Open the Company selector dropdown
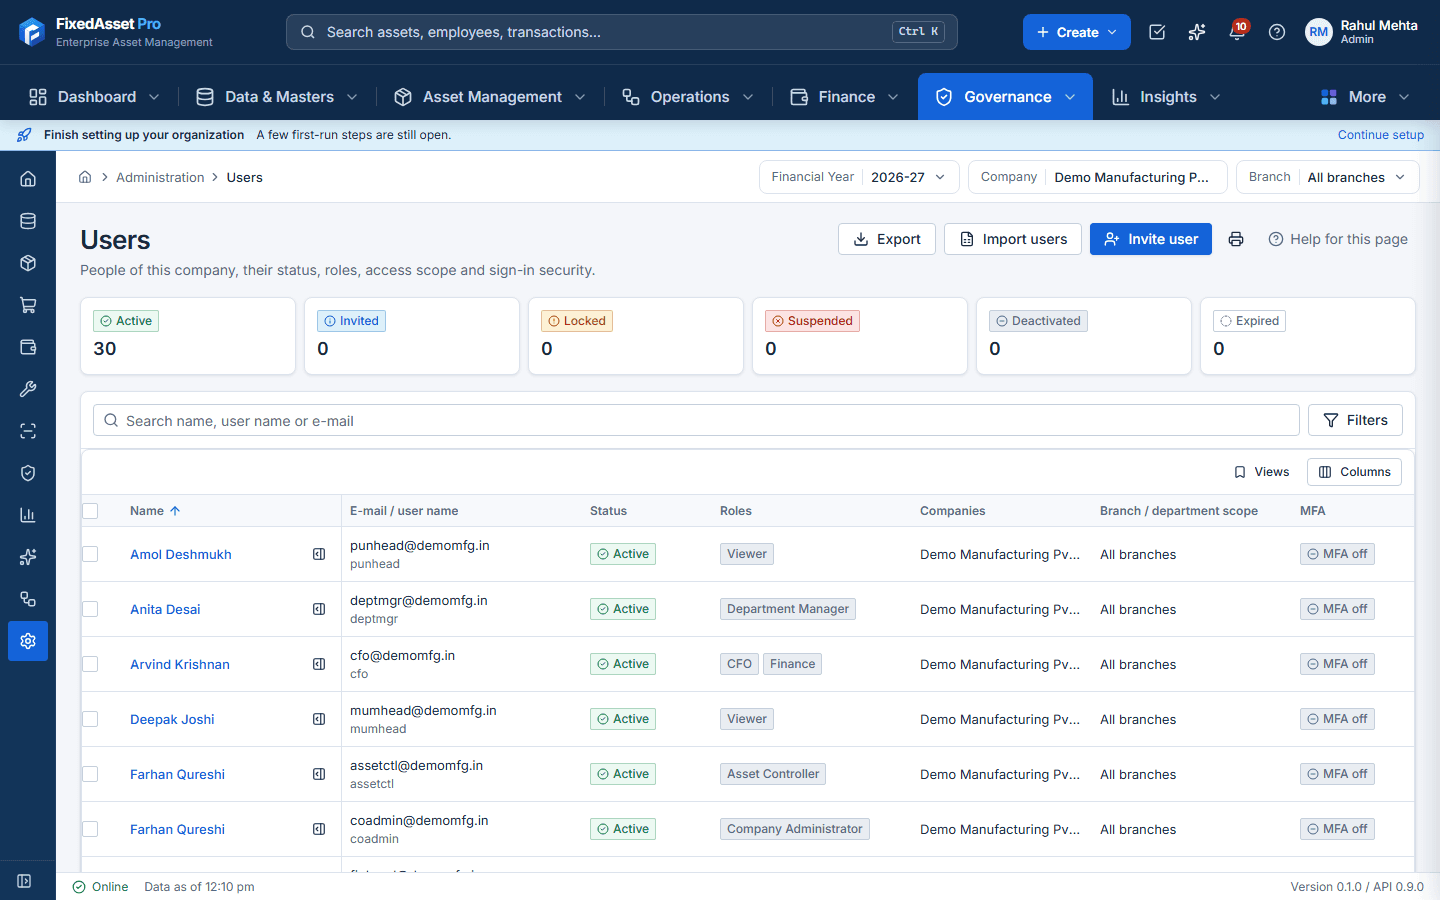Image resolution: width=1440 pixels, height=900 pixels. [1097, 177]
